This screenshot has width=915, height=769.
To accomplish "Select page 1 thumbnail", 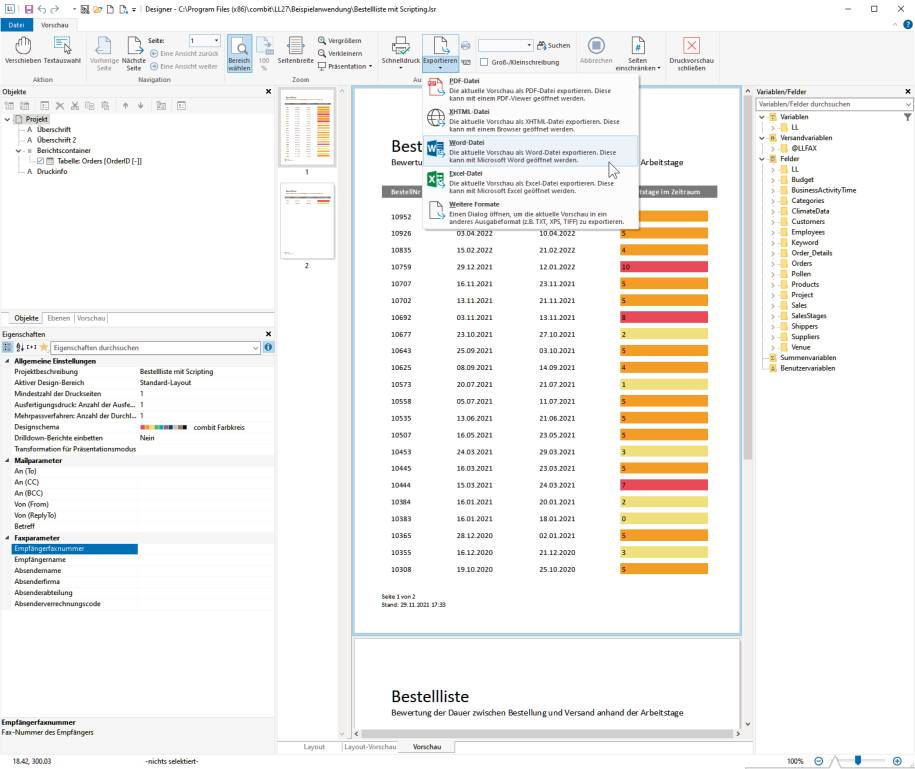I will pyautogui.click(x=307, y=127).
